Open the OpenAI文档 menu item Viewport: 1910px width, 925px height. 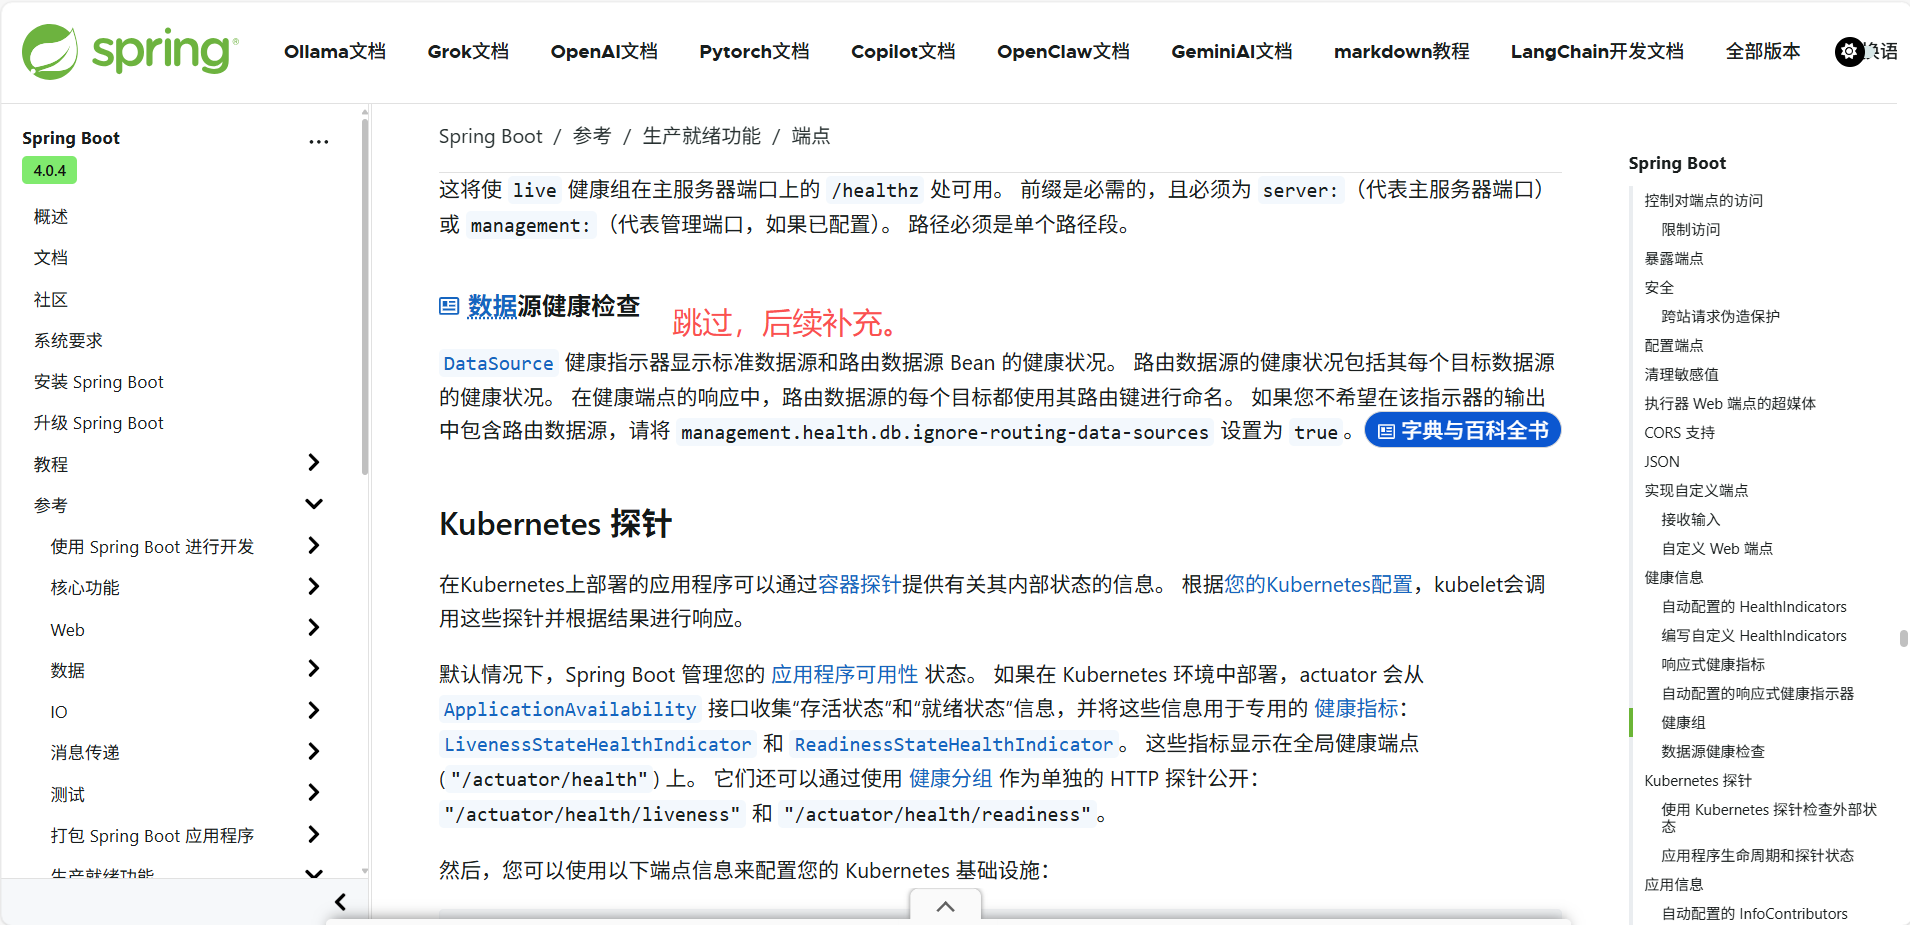(x=604, y=52)
